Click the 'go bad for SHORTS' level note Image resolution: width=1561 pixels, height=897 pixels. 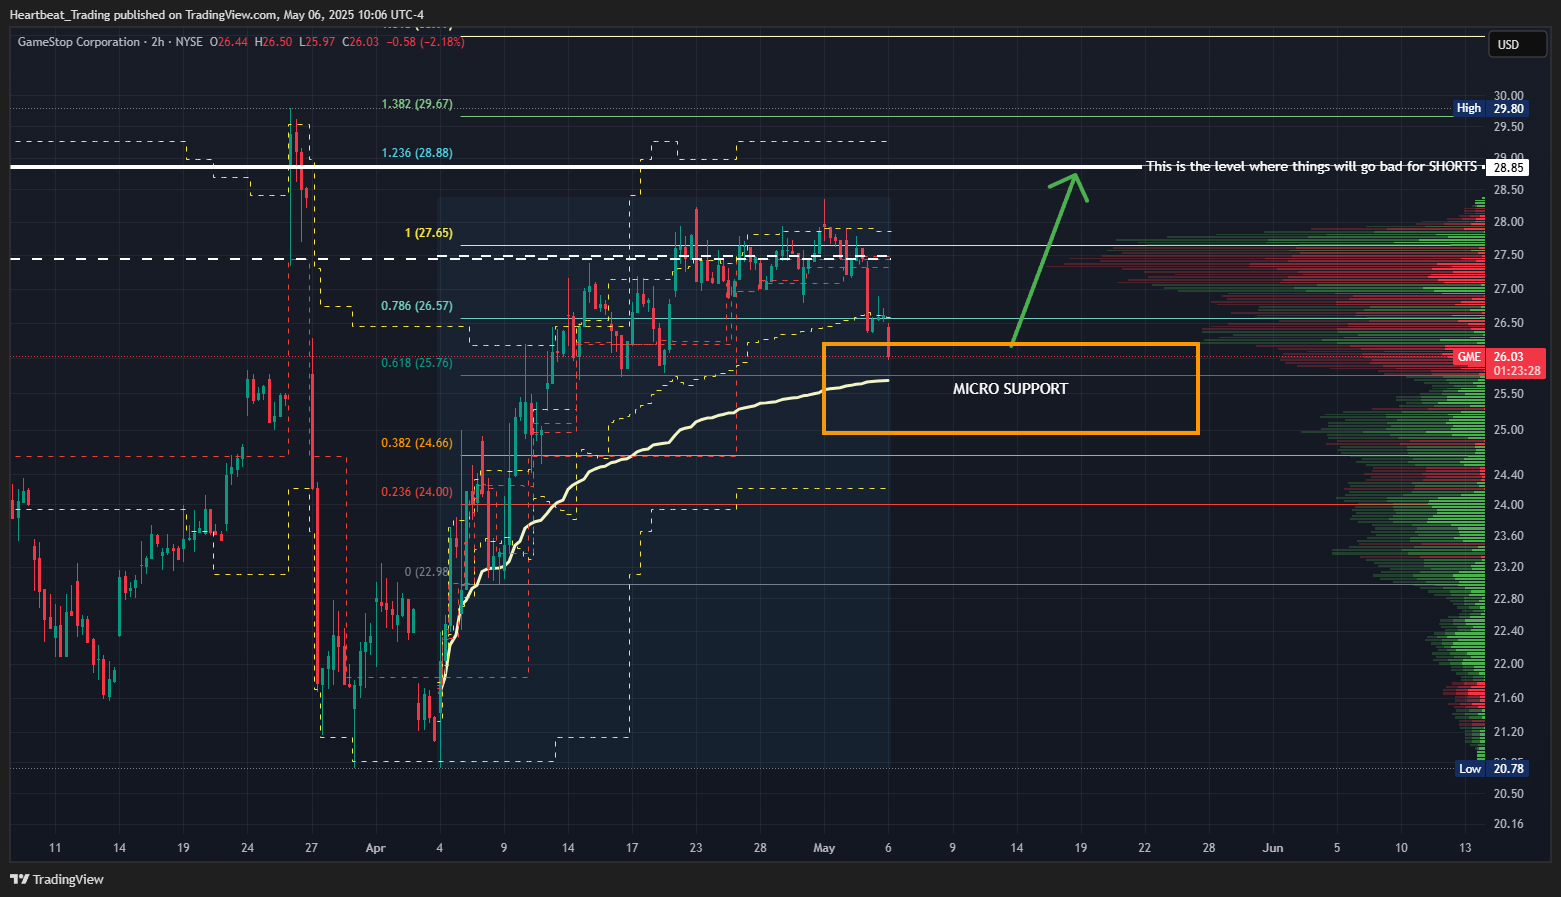[x=1311, y=166]
